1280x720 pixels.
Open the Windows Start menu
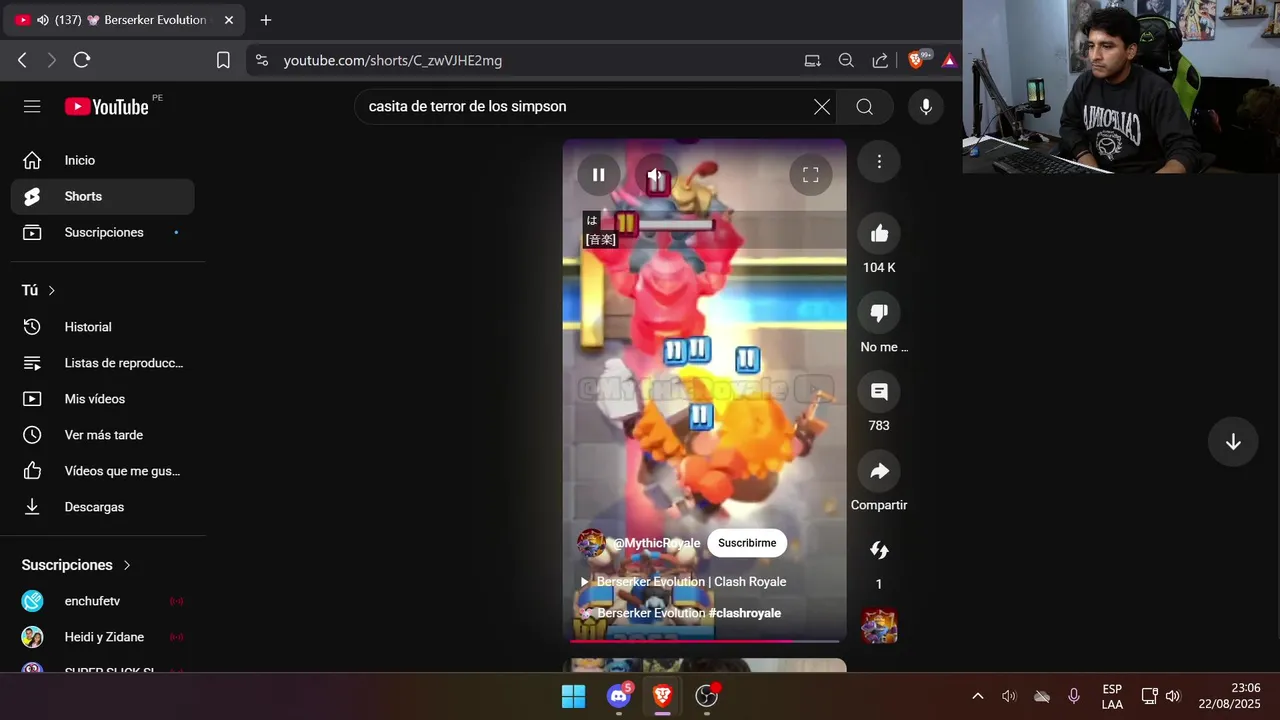pyautogui.click(x=573, y=696)
